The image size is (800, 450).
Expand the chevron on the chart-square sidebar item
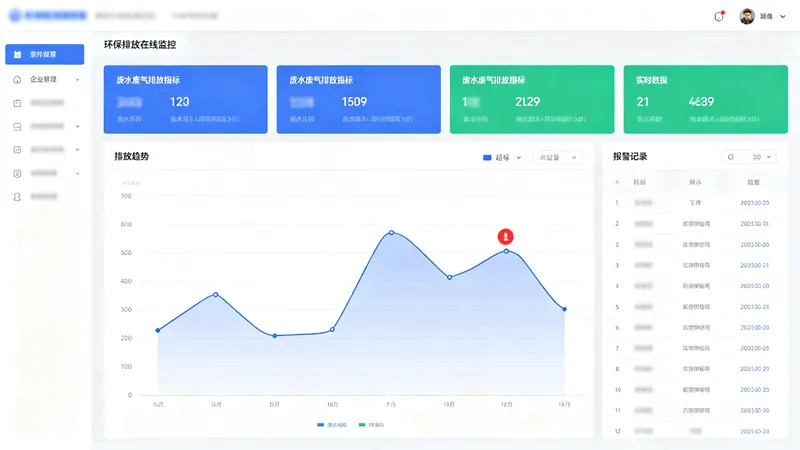tap(78, 149)
